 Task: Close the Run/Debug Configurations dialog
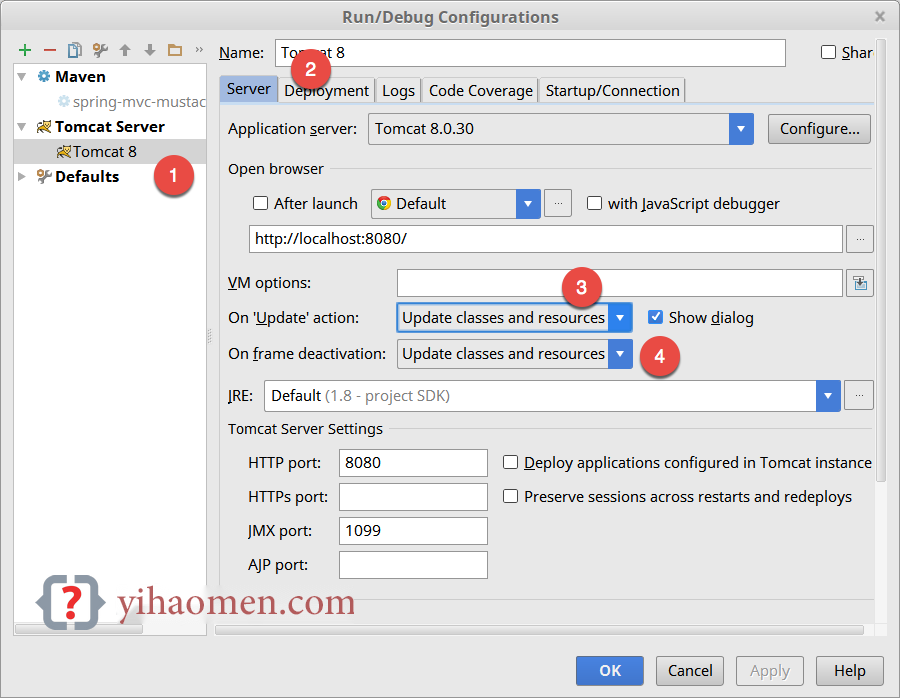[880, 17]
